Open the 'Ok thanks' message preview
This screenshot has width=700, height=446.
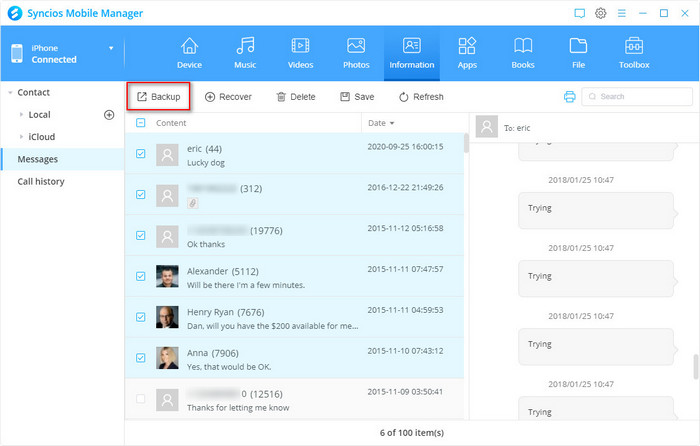[206, 244]
